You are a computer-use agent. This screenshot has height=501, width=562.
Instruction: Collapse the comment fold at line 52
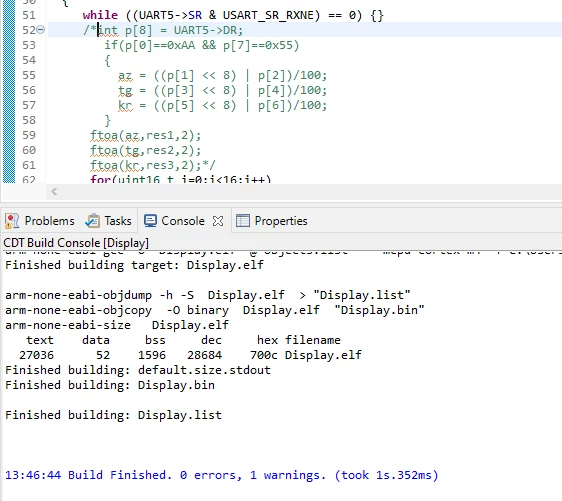pyautogui.click(x=41, y=30)
